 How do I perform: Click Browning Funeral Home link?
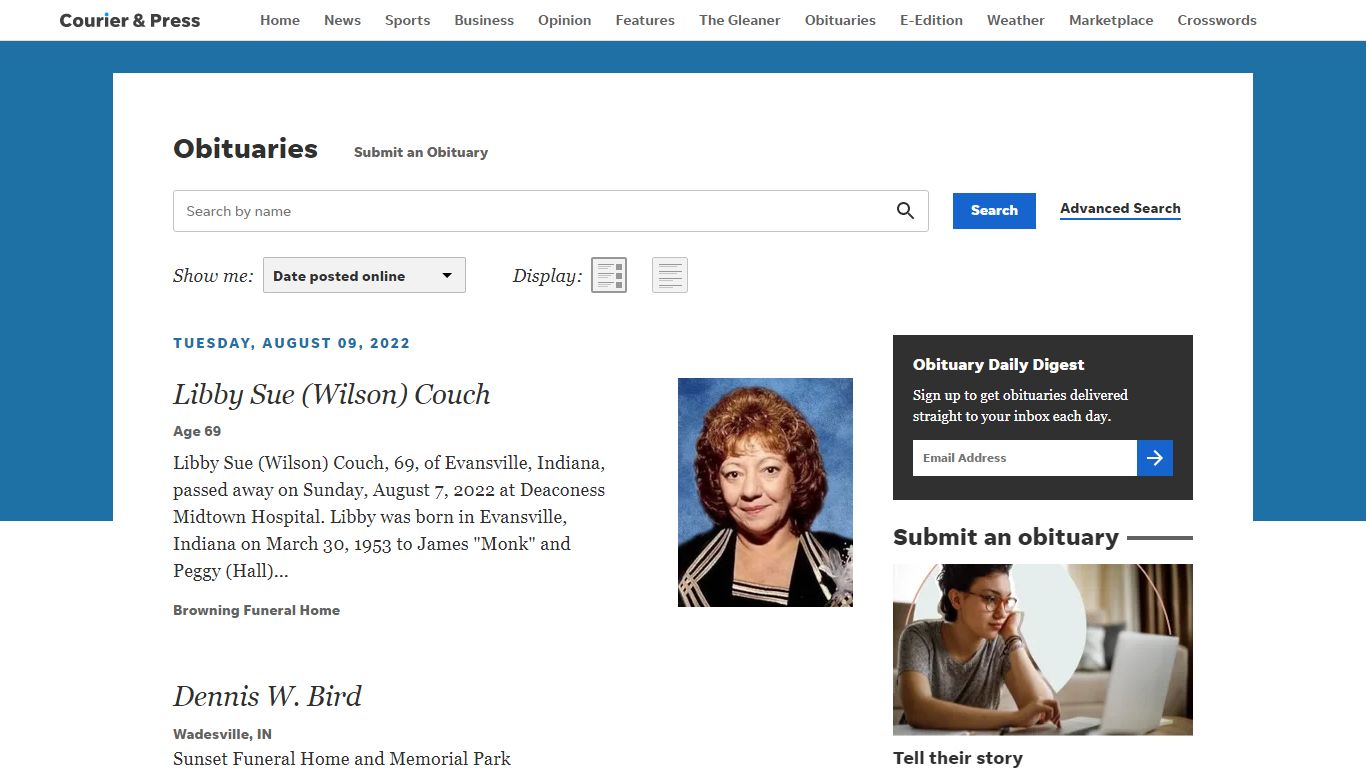pos(256,610)
